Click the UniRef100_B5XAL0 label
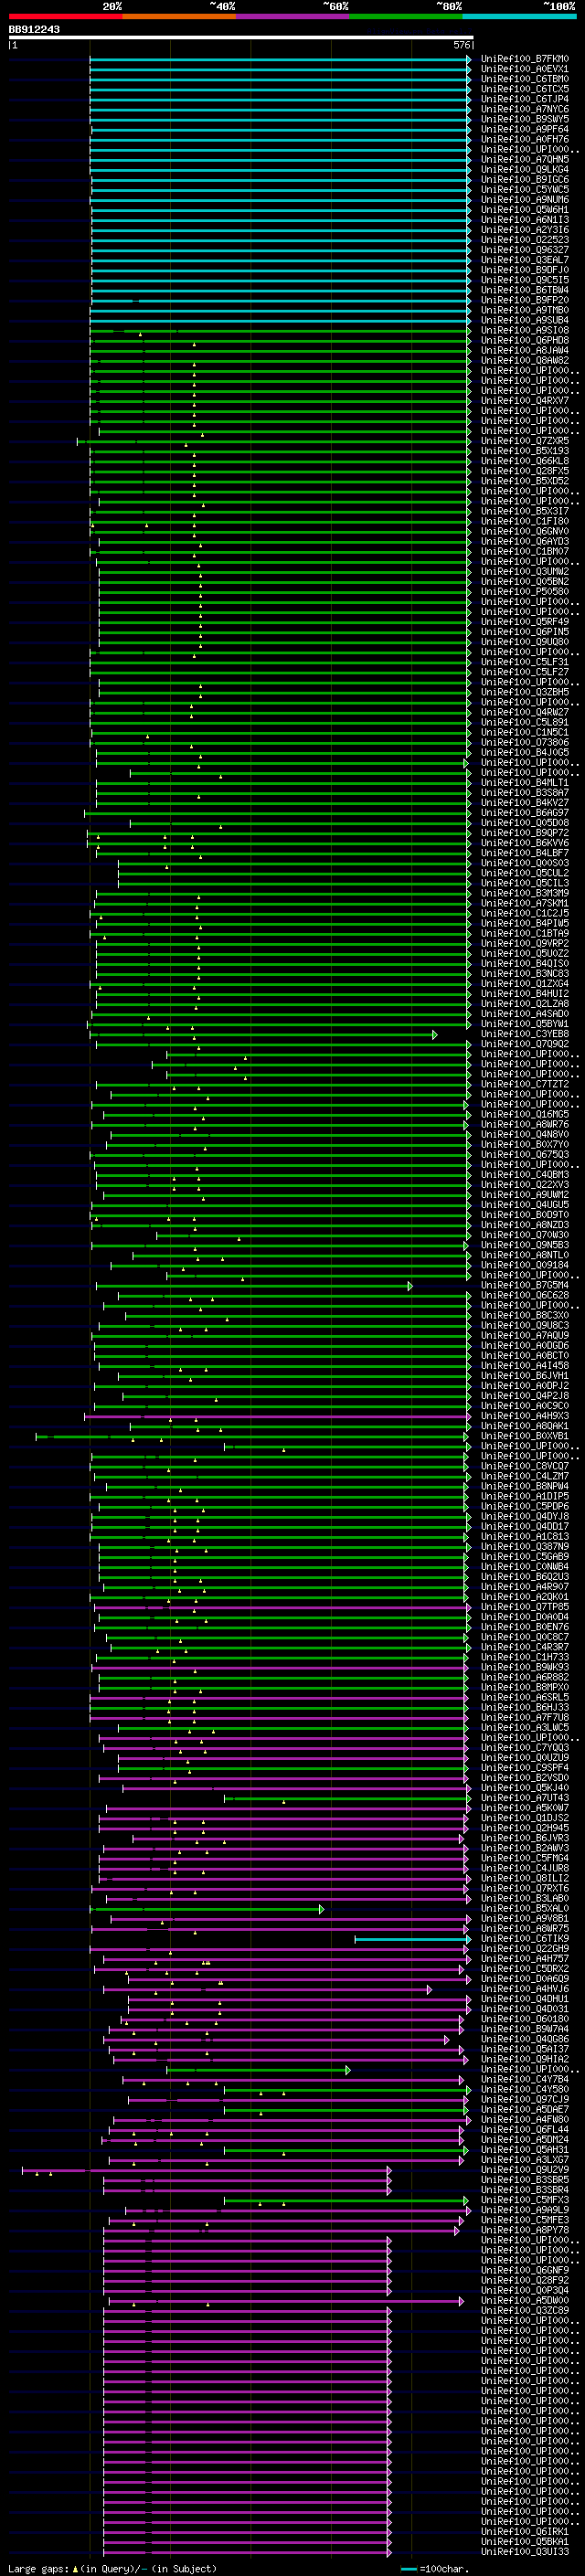This screenshot has width=585, height=2576. 525,1909
